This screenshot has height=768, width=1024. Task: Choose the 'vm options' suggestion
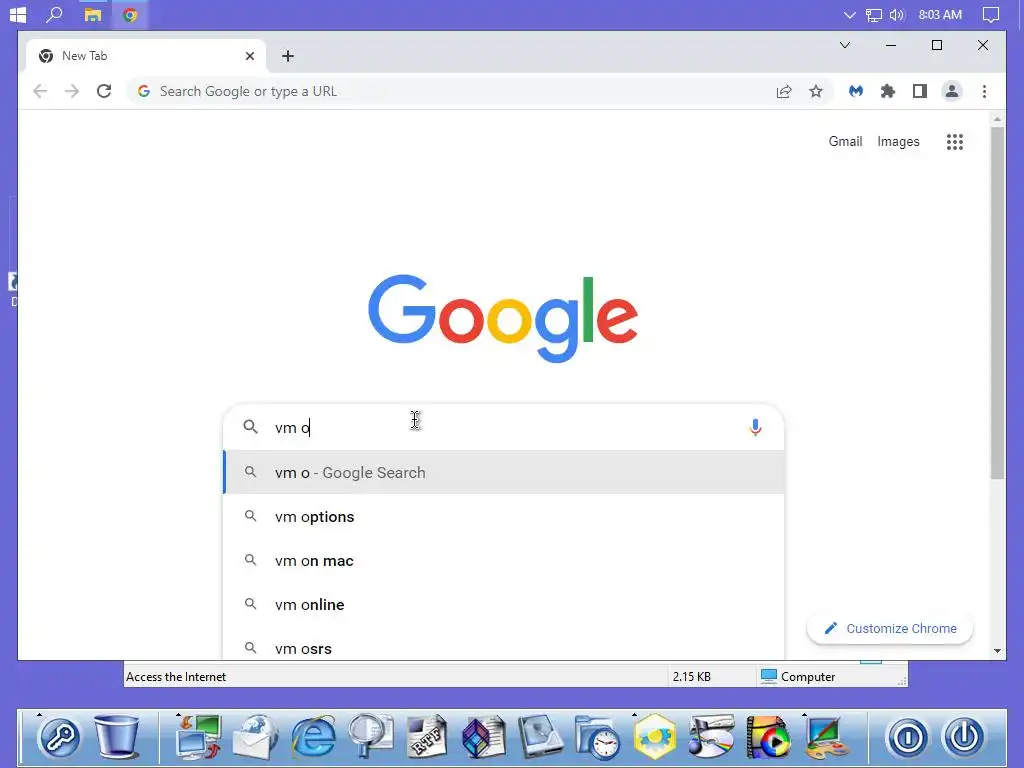pyautogui.click(x=504, y=517)
